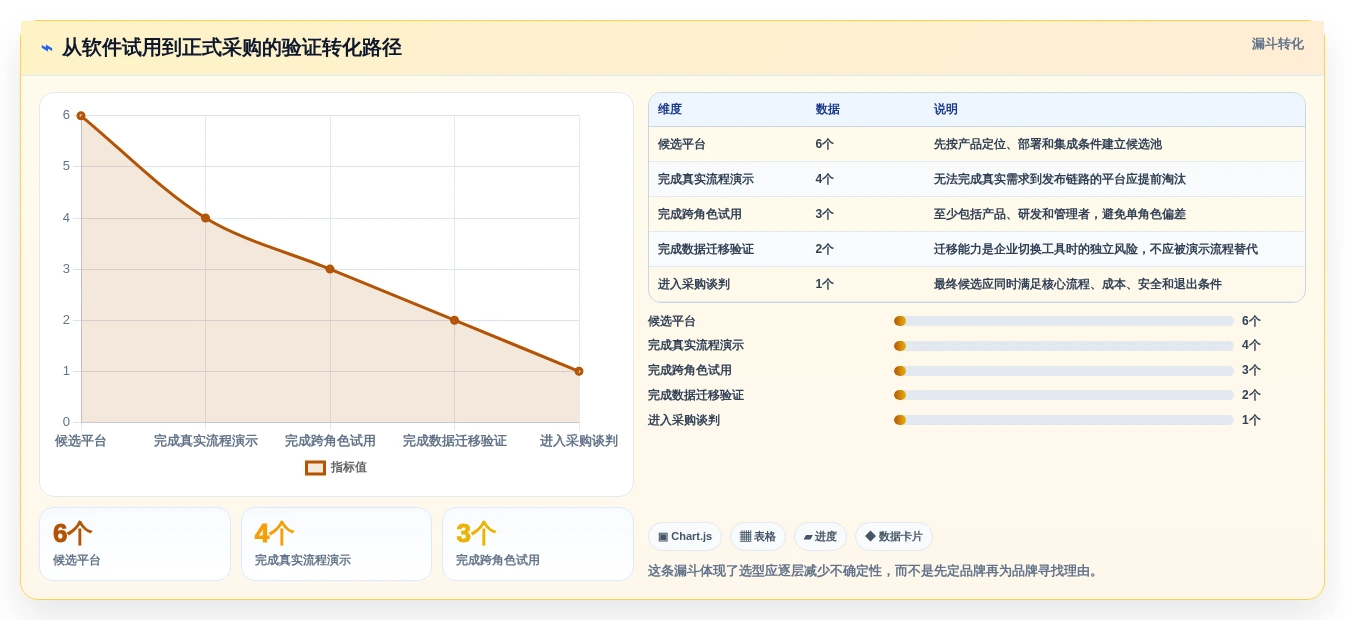
Task: Click the 1个 value beside progress bars
Action: pos(1251,420)
